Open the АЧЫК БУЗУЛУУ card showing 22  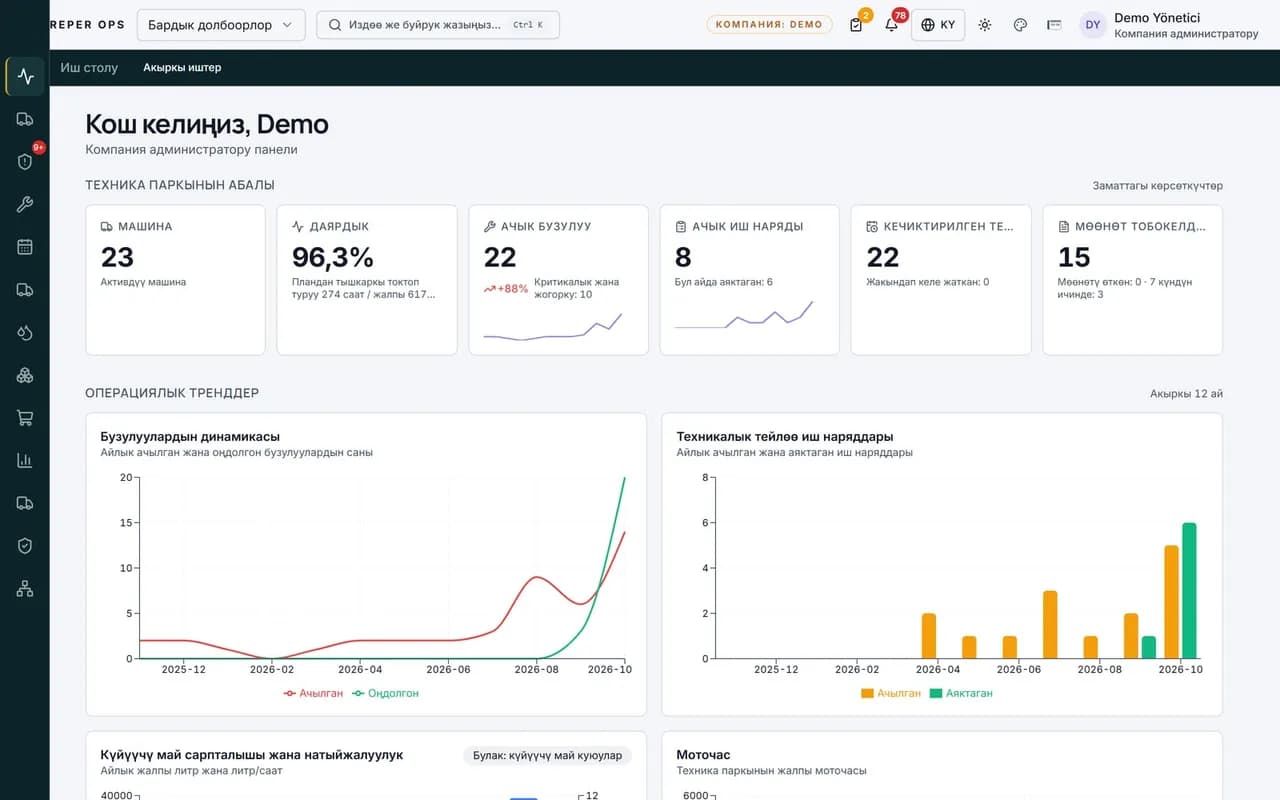558,280
